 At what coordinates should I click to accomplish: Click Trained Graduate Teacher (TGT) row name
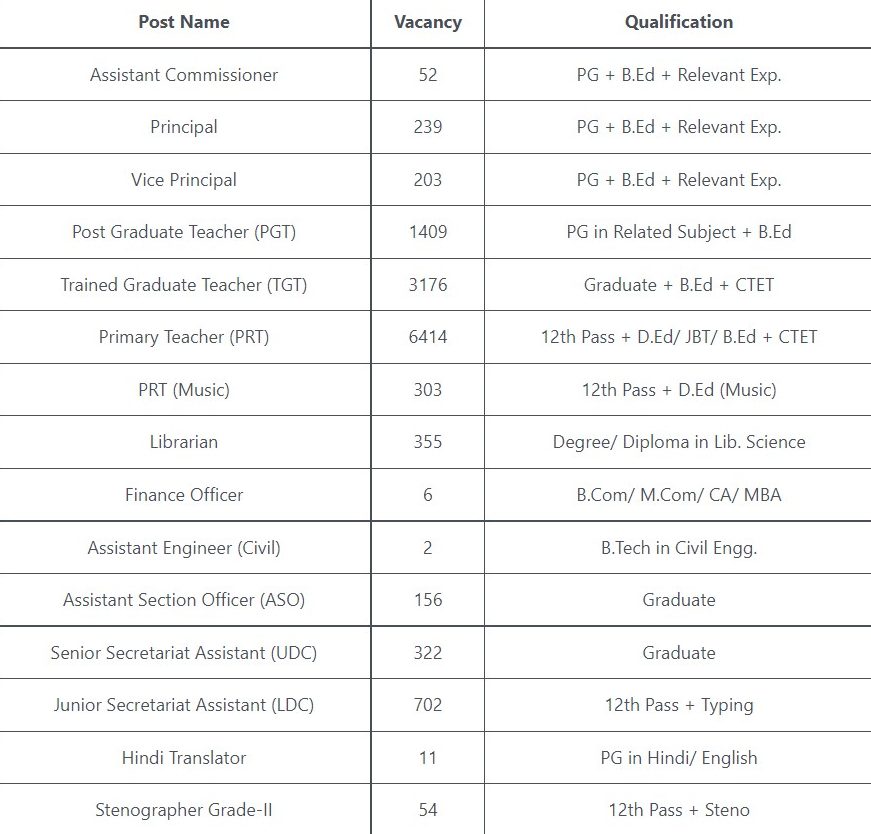tap(184, 285)
